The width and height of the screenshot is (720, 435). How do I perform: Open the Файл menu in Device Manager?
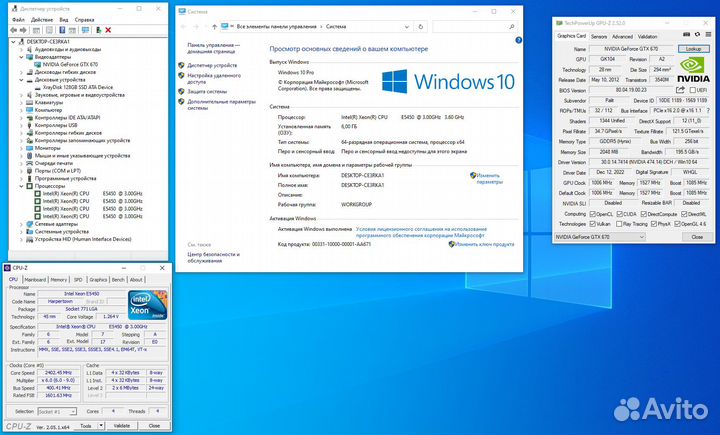(x=18, y=20)
